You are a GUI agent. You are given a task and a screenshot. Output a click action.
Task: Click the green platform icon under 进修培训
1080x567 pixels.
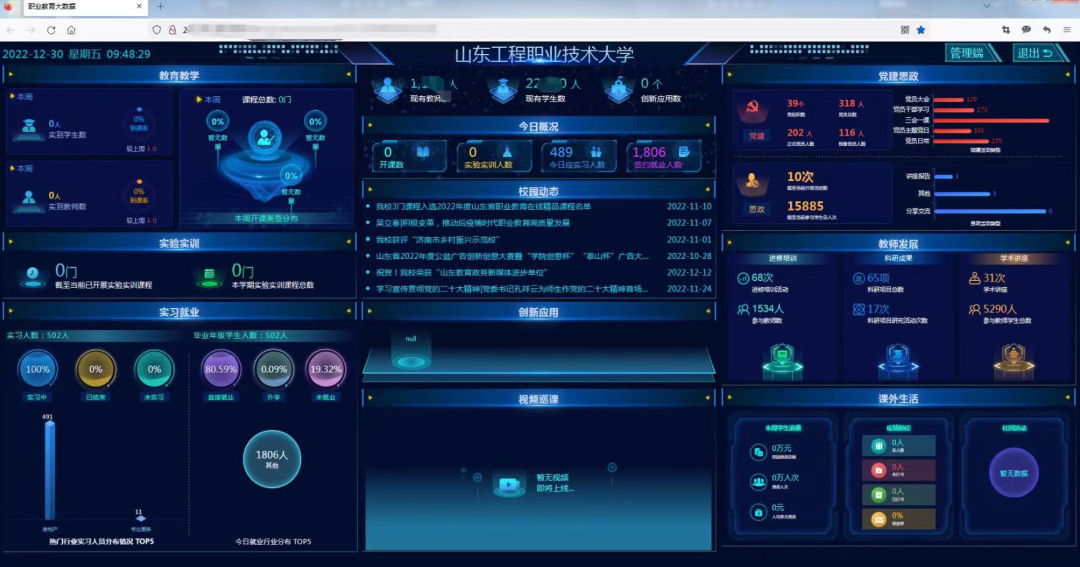782,361
